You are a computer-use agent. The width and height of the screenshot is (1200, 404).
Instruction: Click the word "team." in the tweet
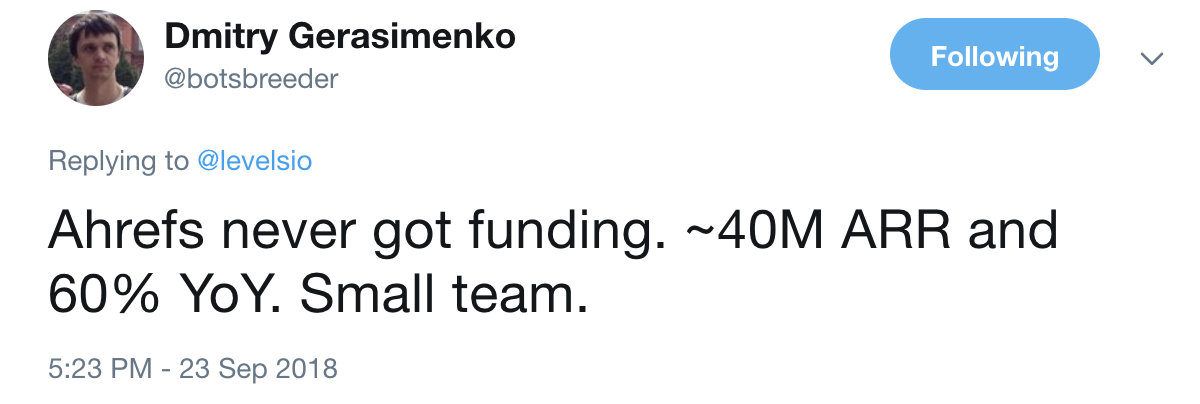[521, 295]
